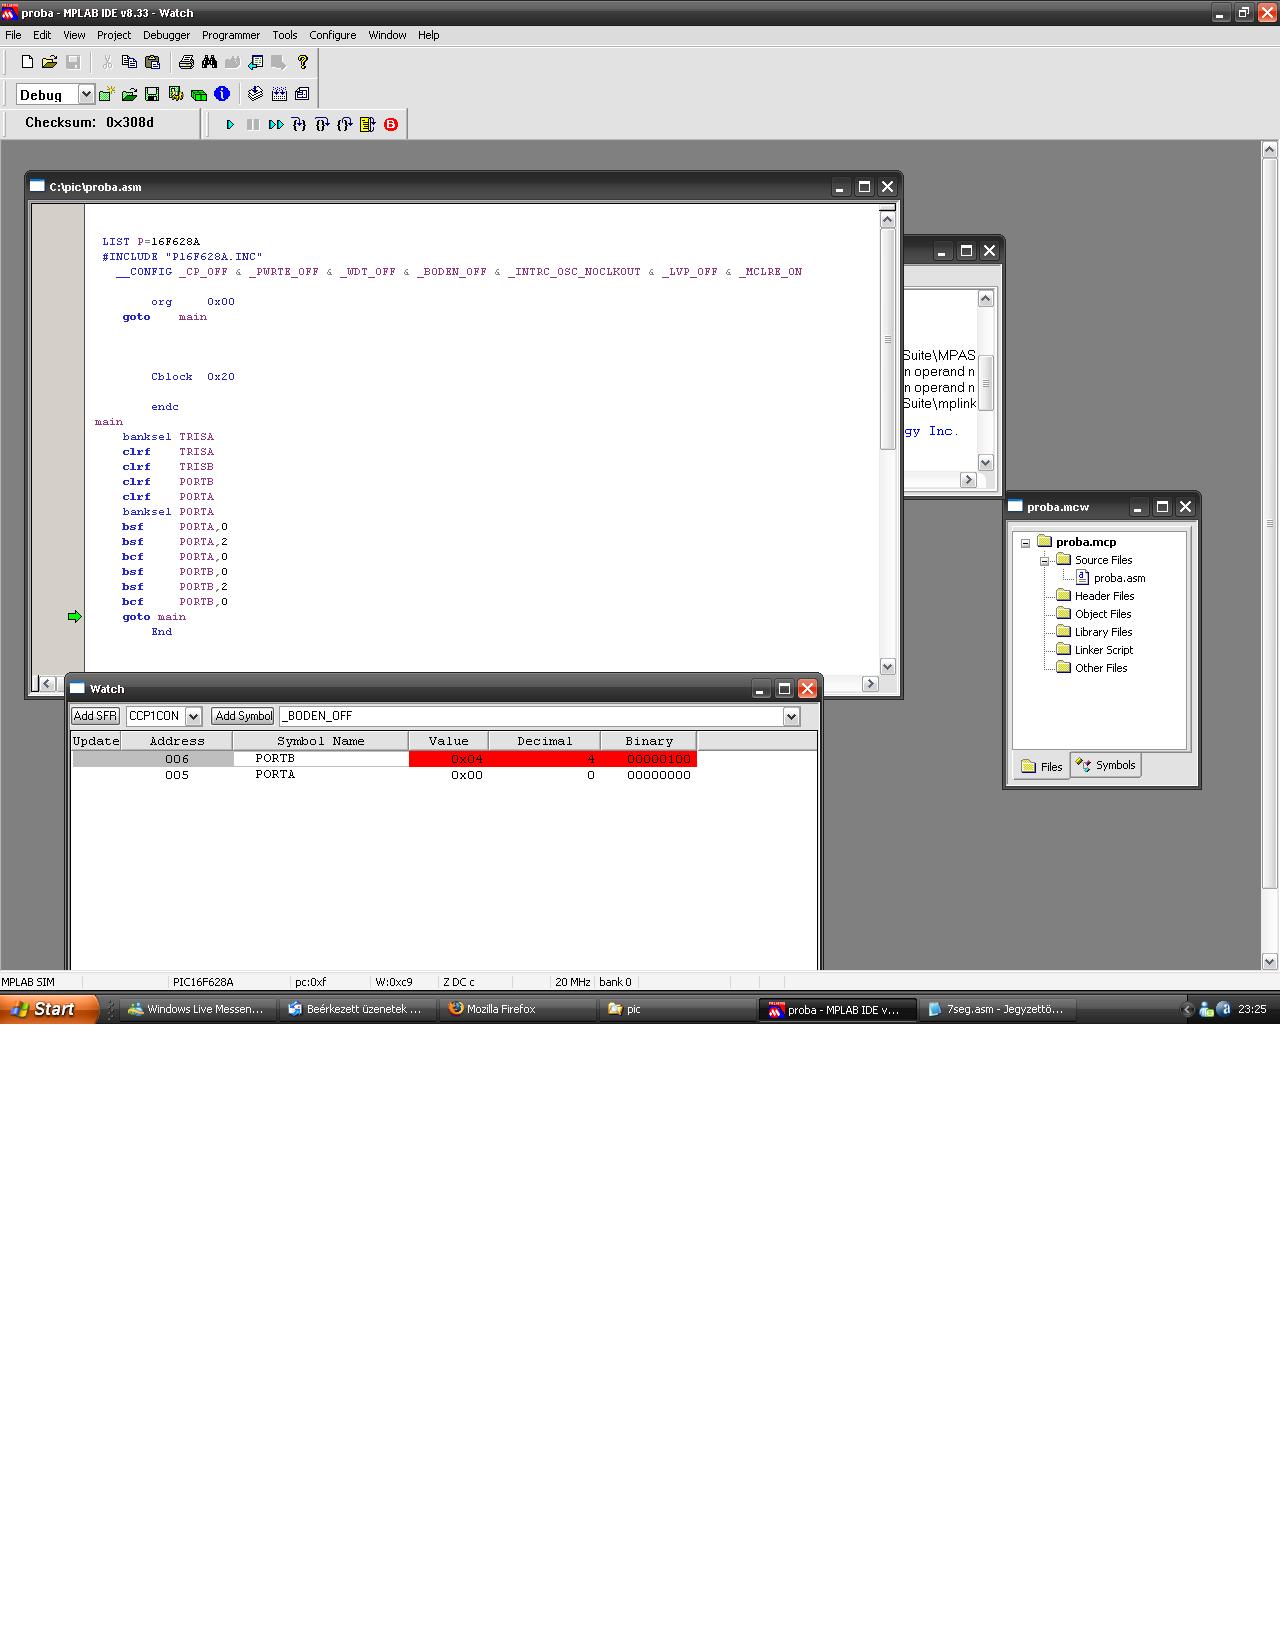Click the Step Over debug icon
Screen dimensions: 1280x1649
coord(322,124)
